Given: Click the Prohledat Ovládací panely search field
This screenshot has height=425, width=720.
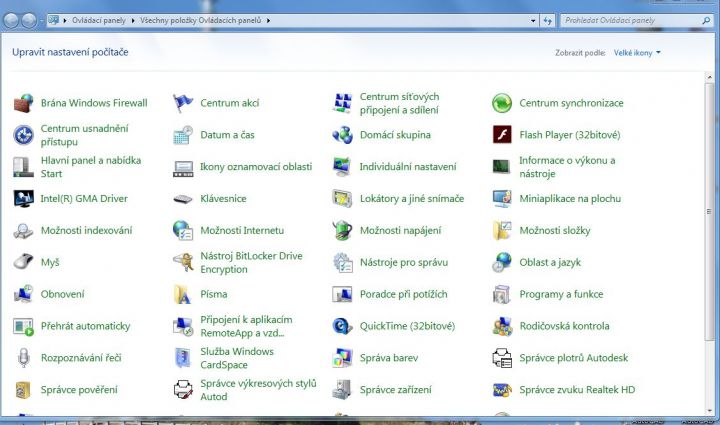Looking at the screenshot, I should pyautogui.click(x=636, y=21).
